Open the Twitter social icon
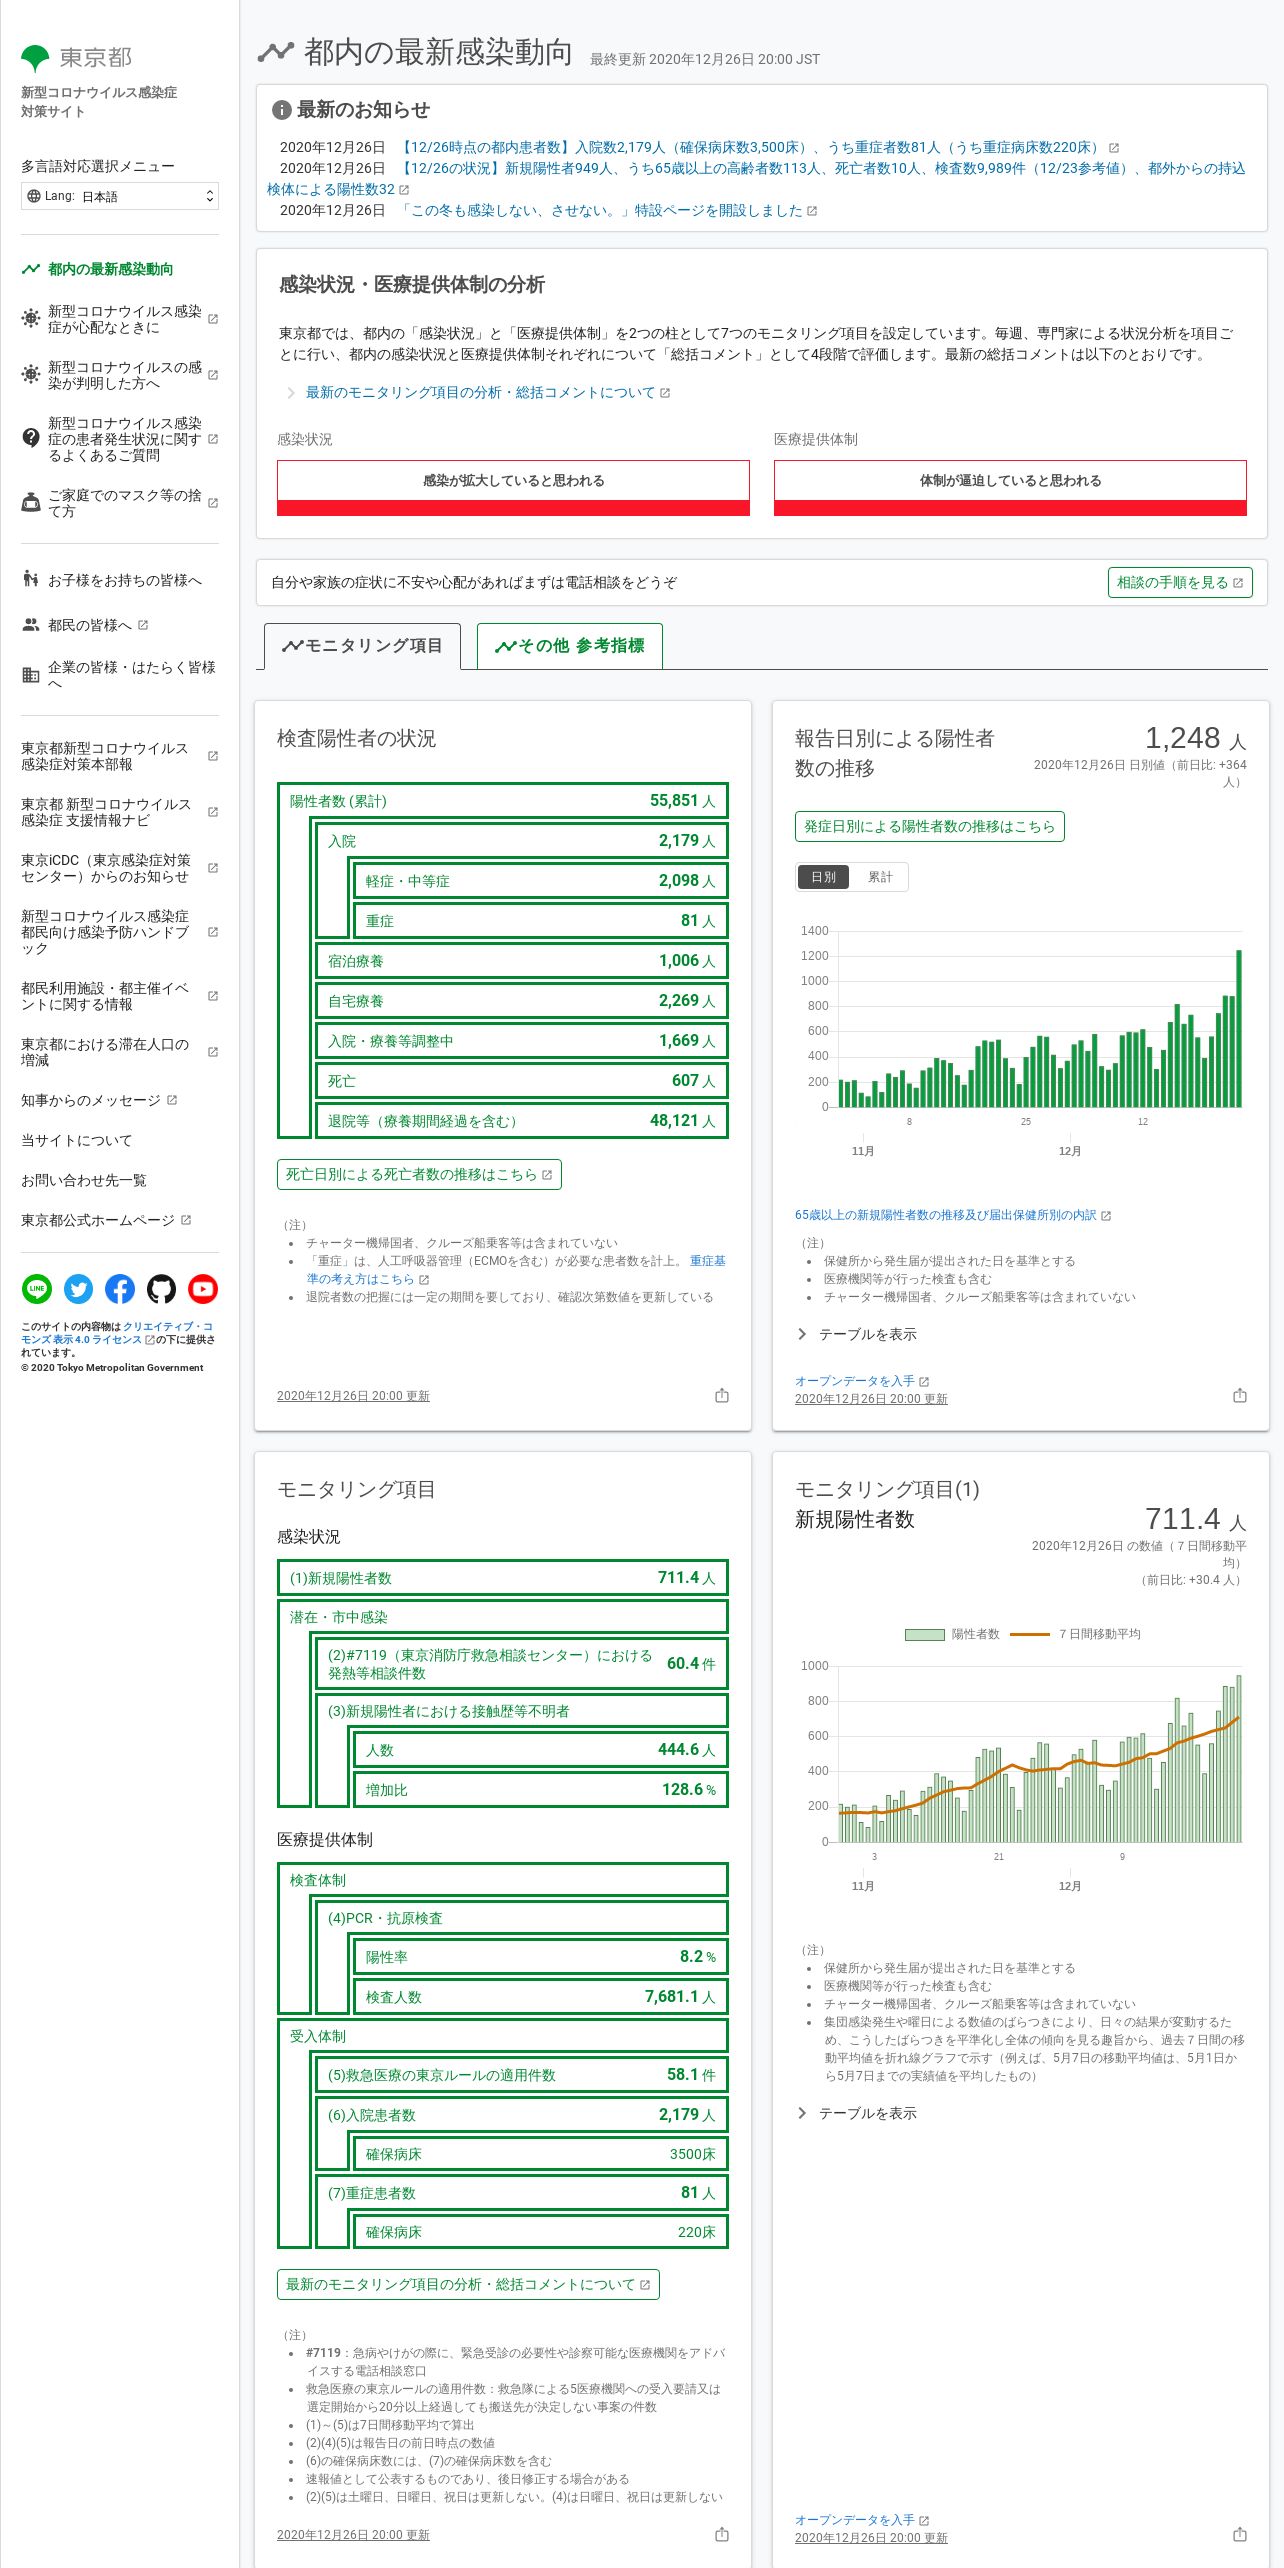1284x2568 pixels. [x=78, y=1289]
